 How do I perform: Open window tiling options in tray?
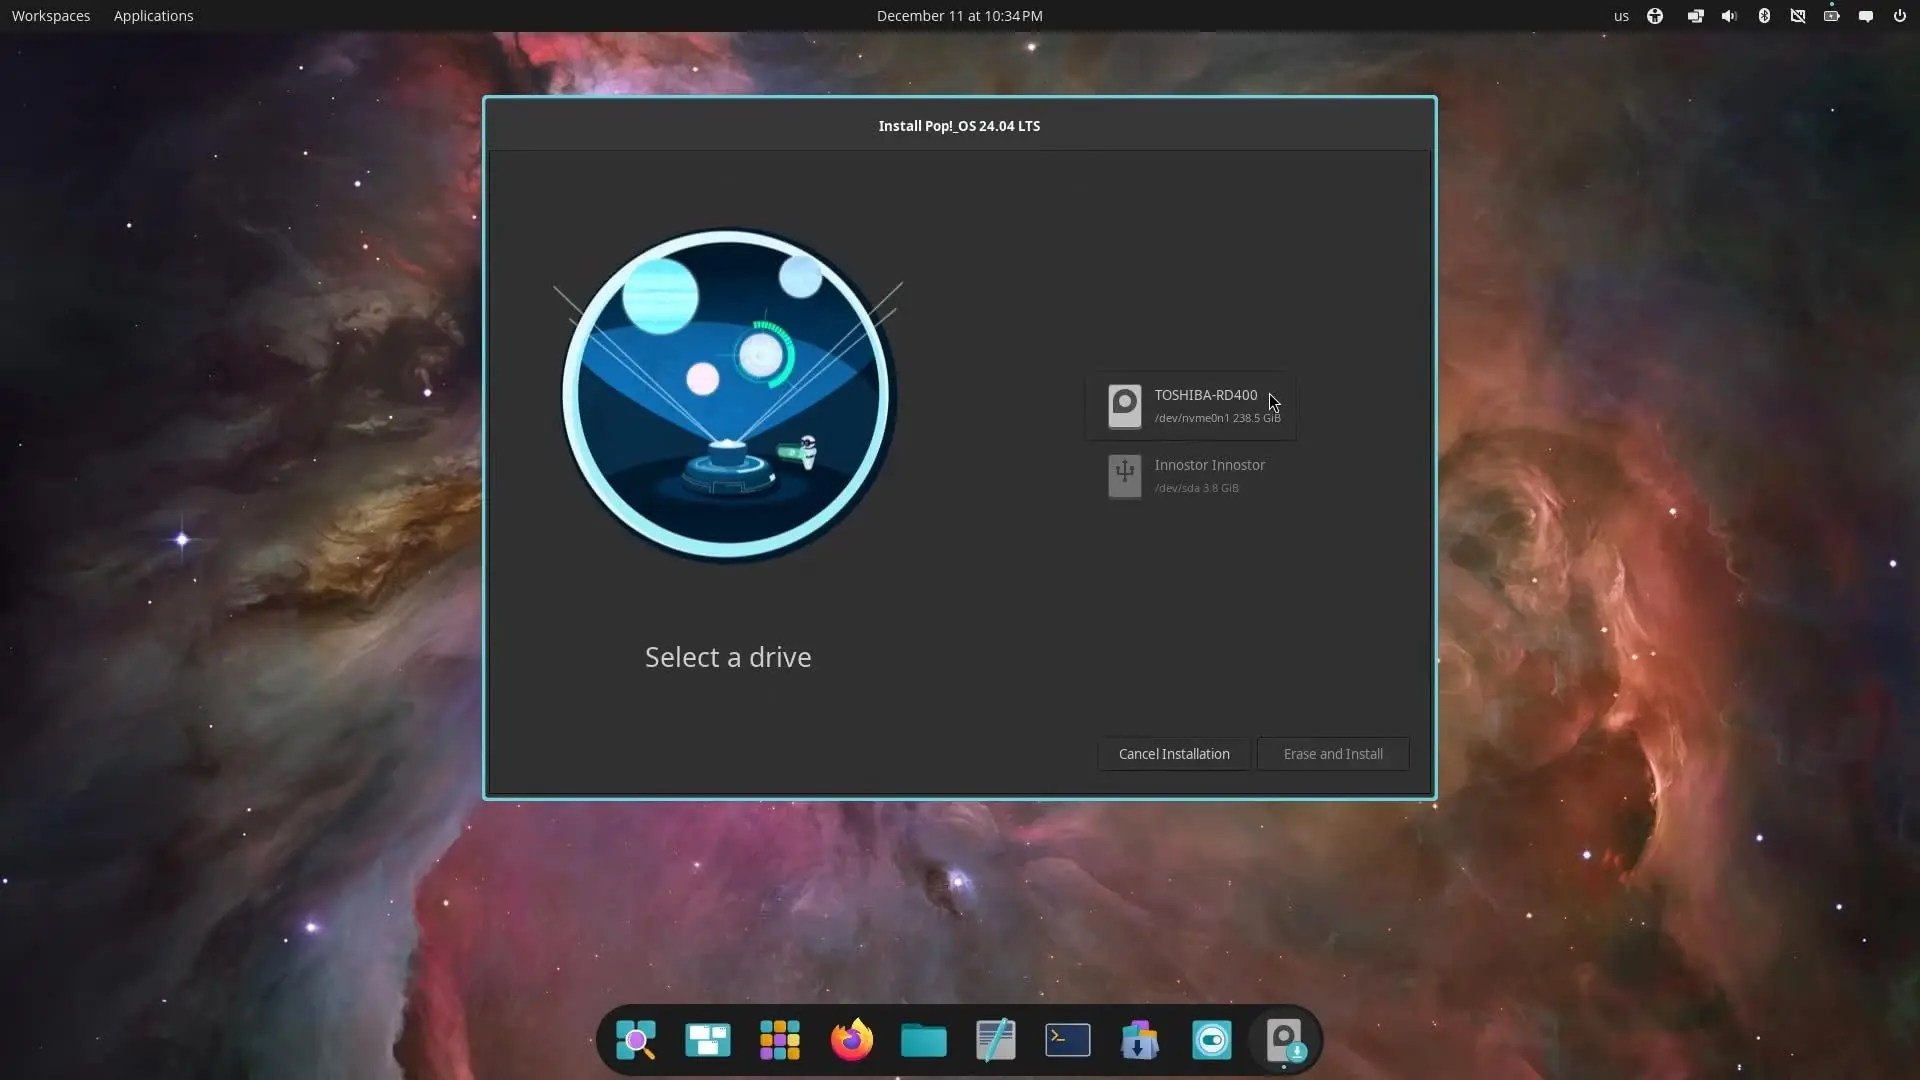(1695, 16)
